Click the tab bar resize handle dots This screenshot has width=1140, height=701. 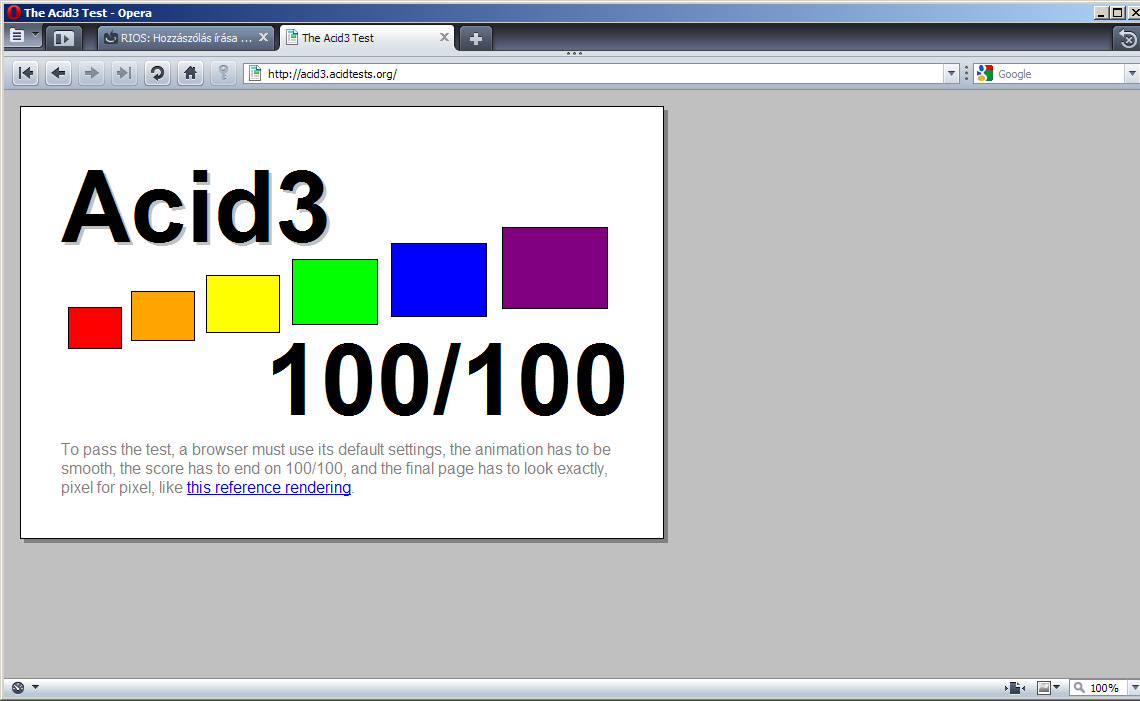574,53
